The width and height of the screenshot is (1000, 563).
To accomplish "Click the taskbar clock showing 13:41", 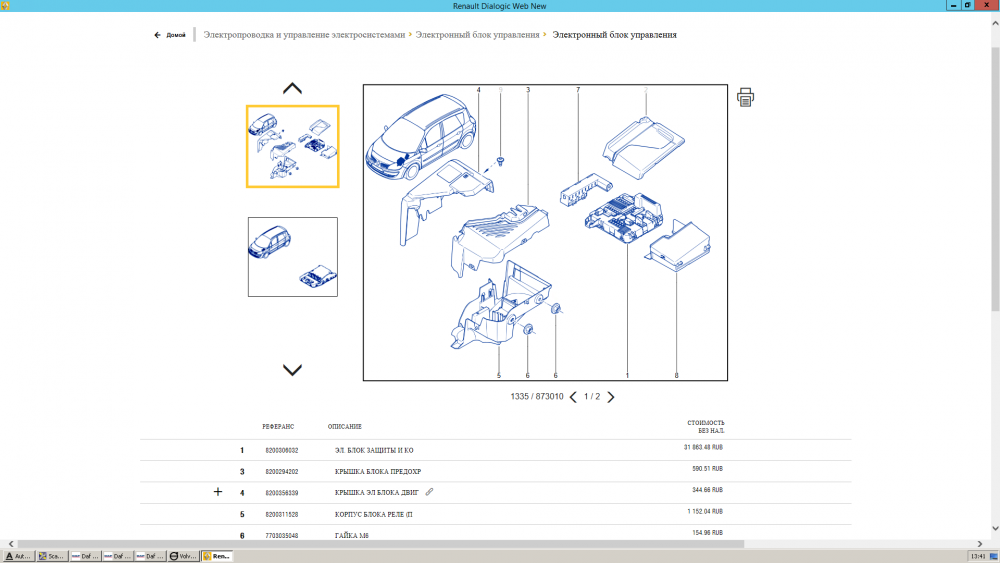I will point(978,556).
